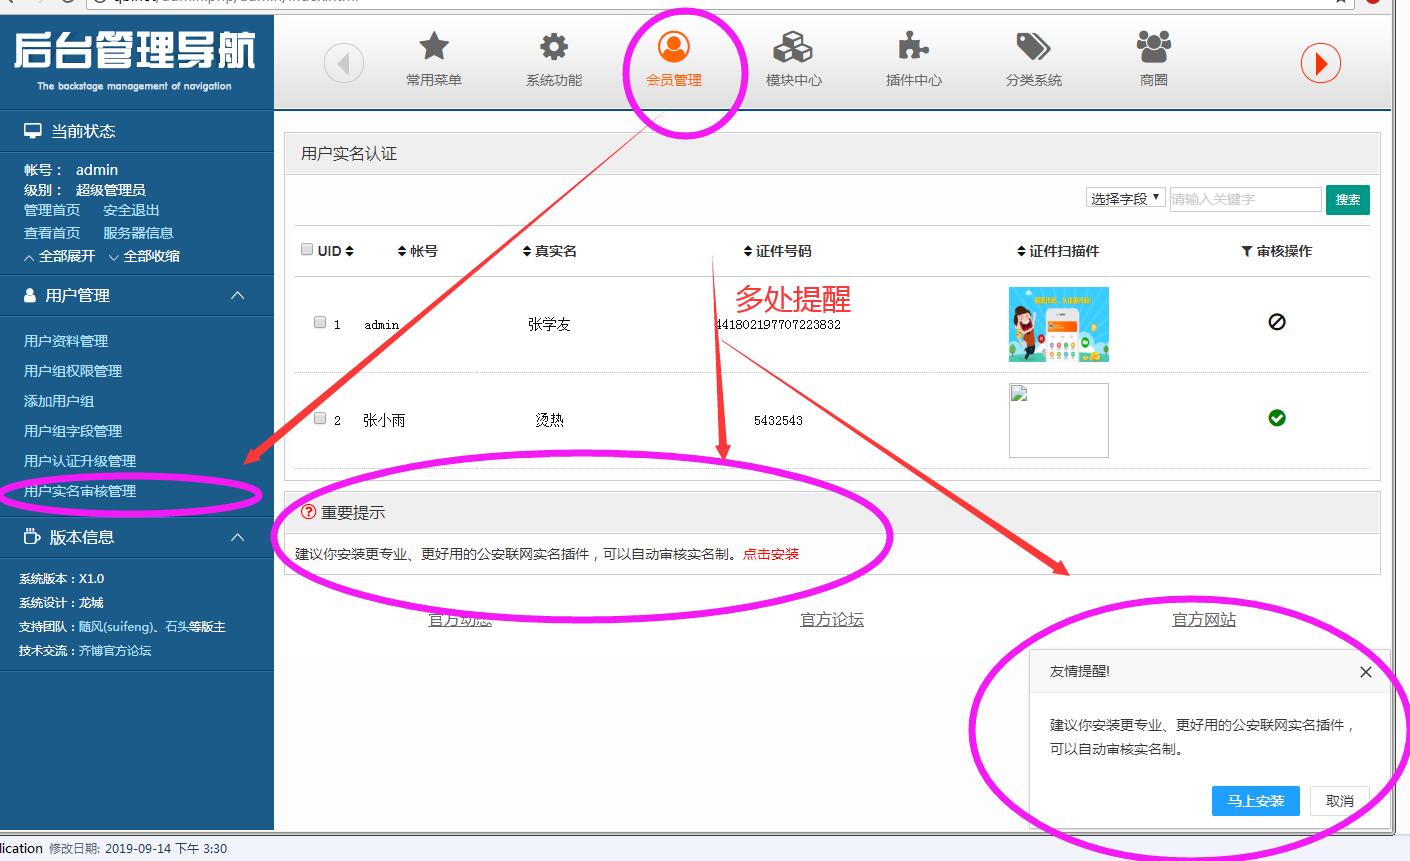
Task: Open 插件中心 puzzle icon
Action: (913, 48)
